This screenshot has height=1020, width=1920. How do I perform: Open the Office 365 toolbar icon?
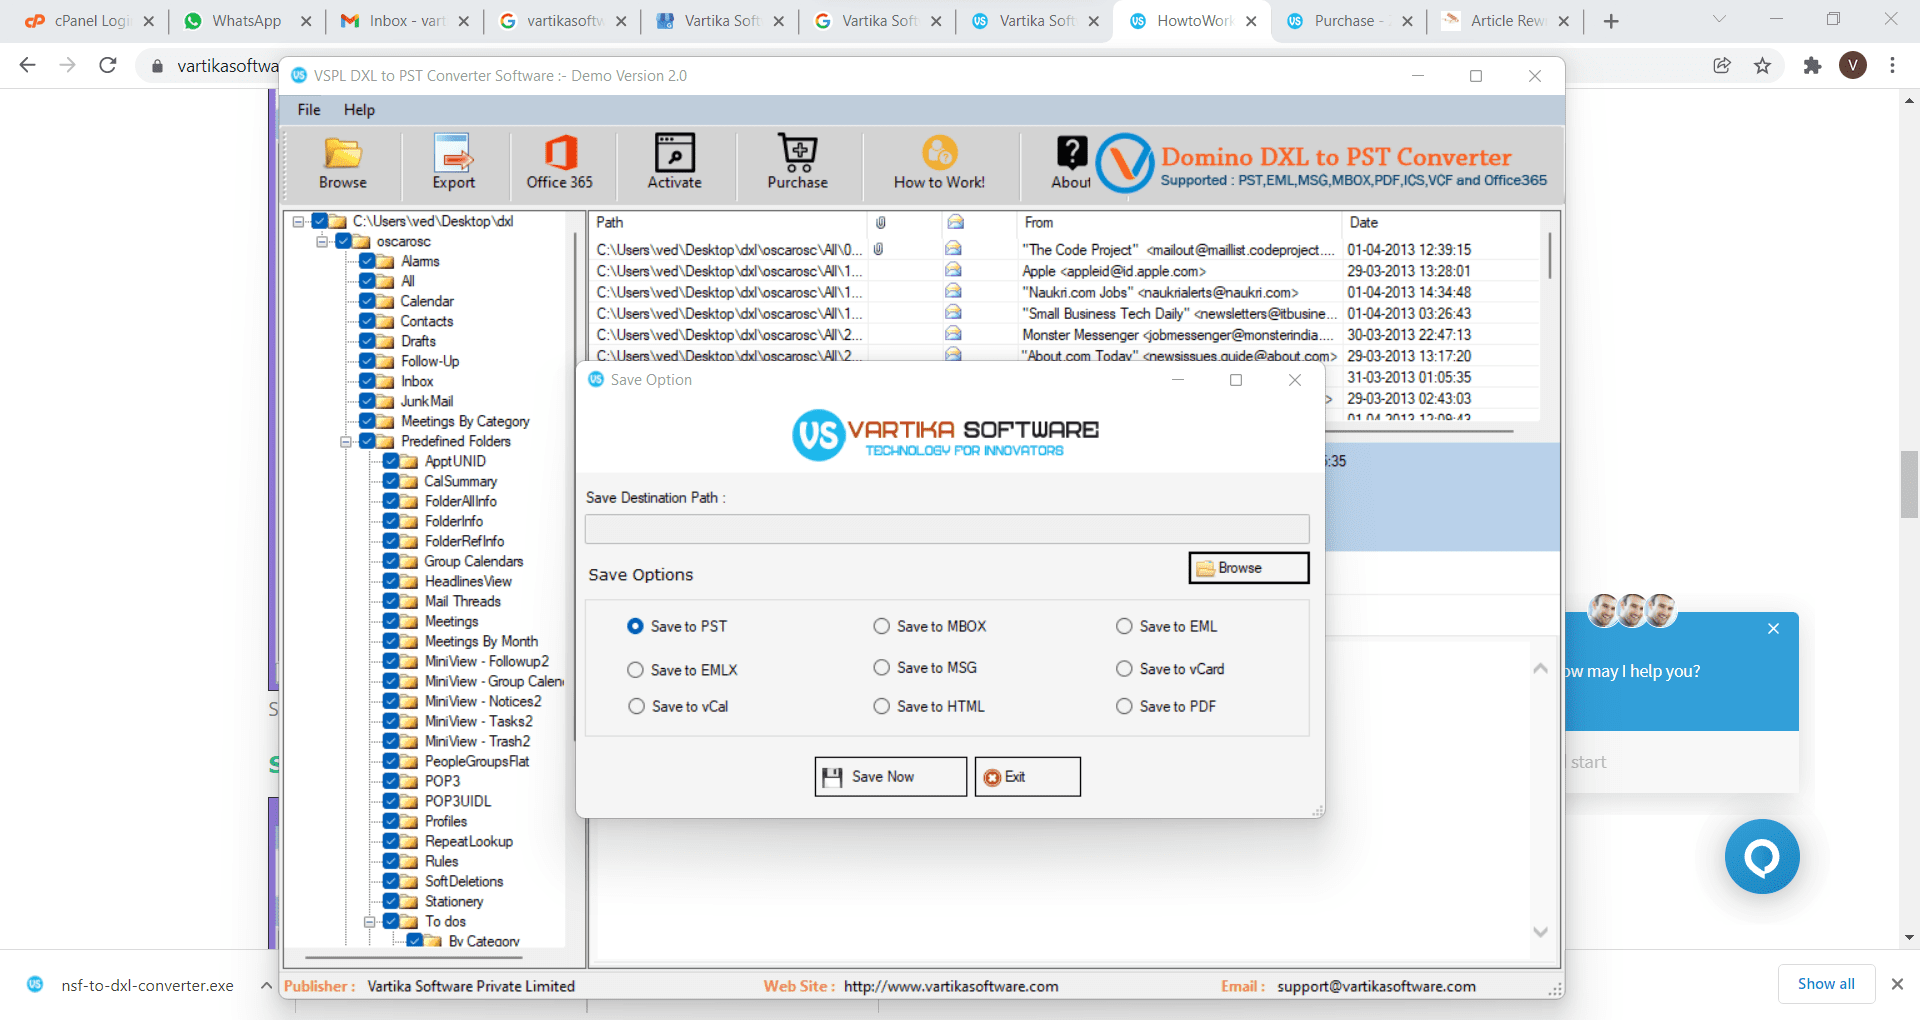pyautogui.click(x=560, y=153)
